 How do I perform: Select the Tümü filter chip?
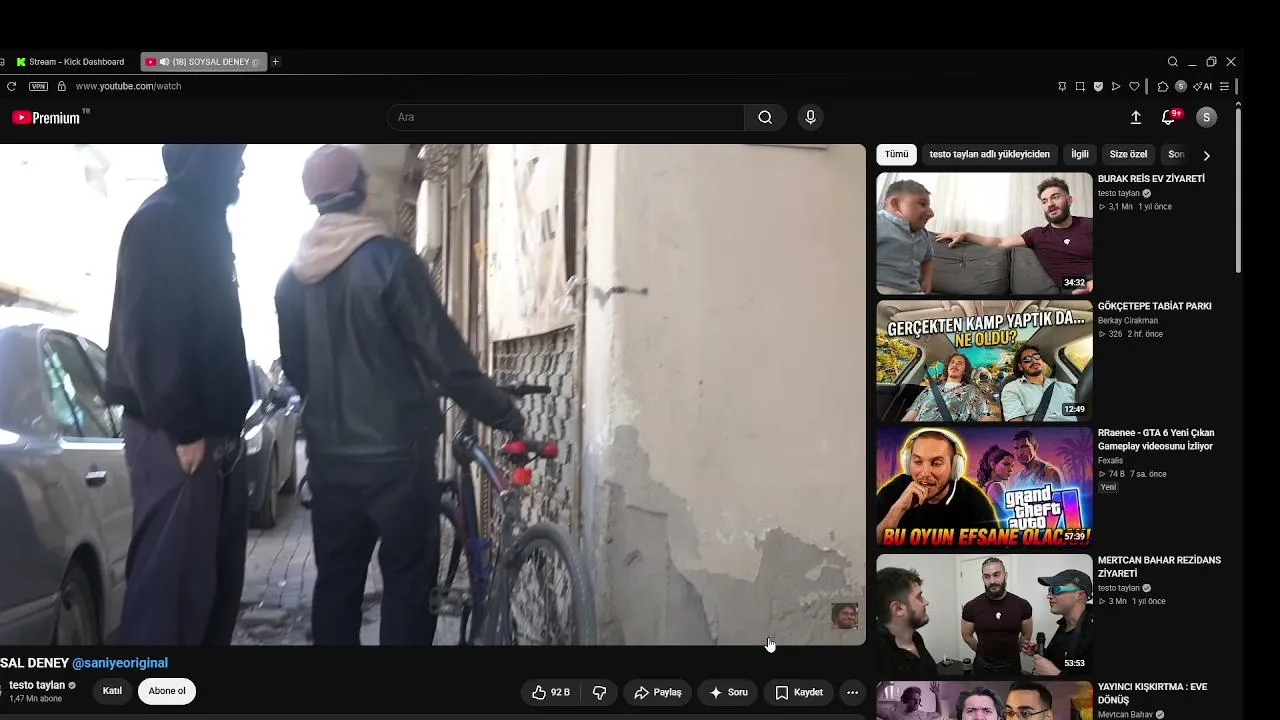coord(897,154)
